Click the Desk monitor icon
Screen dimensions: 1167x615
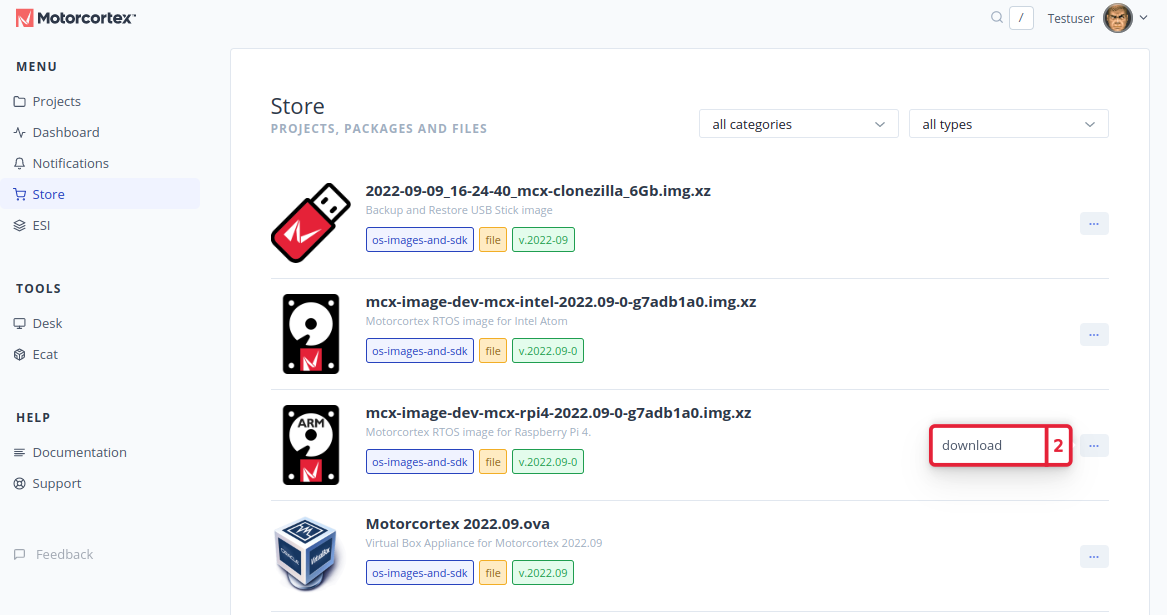(x=20, y=323)
